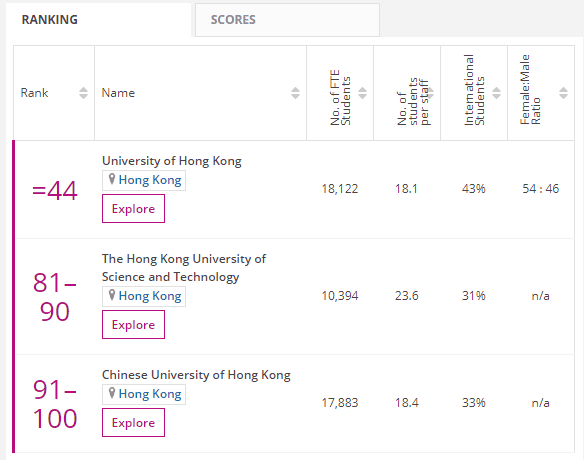
Task: Sort by International Students arrows
Action: [x=496, y=93]
